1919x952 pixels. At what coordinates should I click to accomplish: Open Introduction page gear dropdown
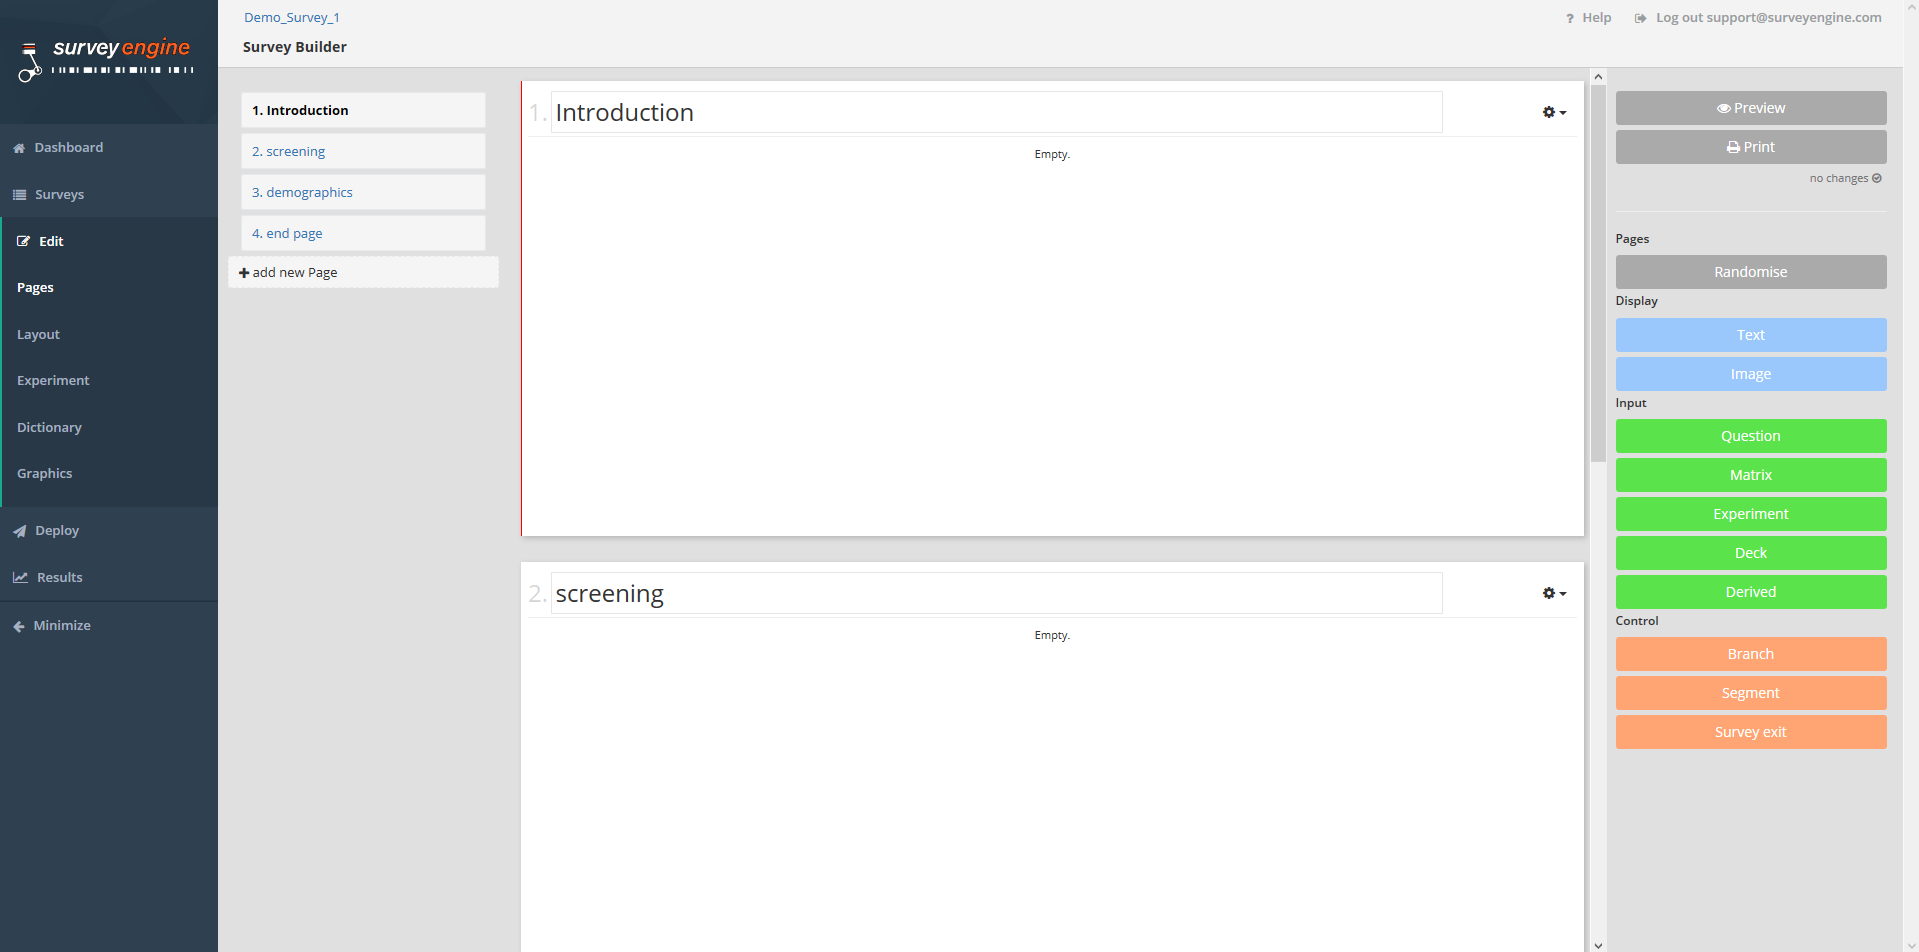point(1553,112)
